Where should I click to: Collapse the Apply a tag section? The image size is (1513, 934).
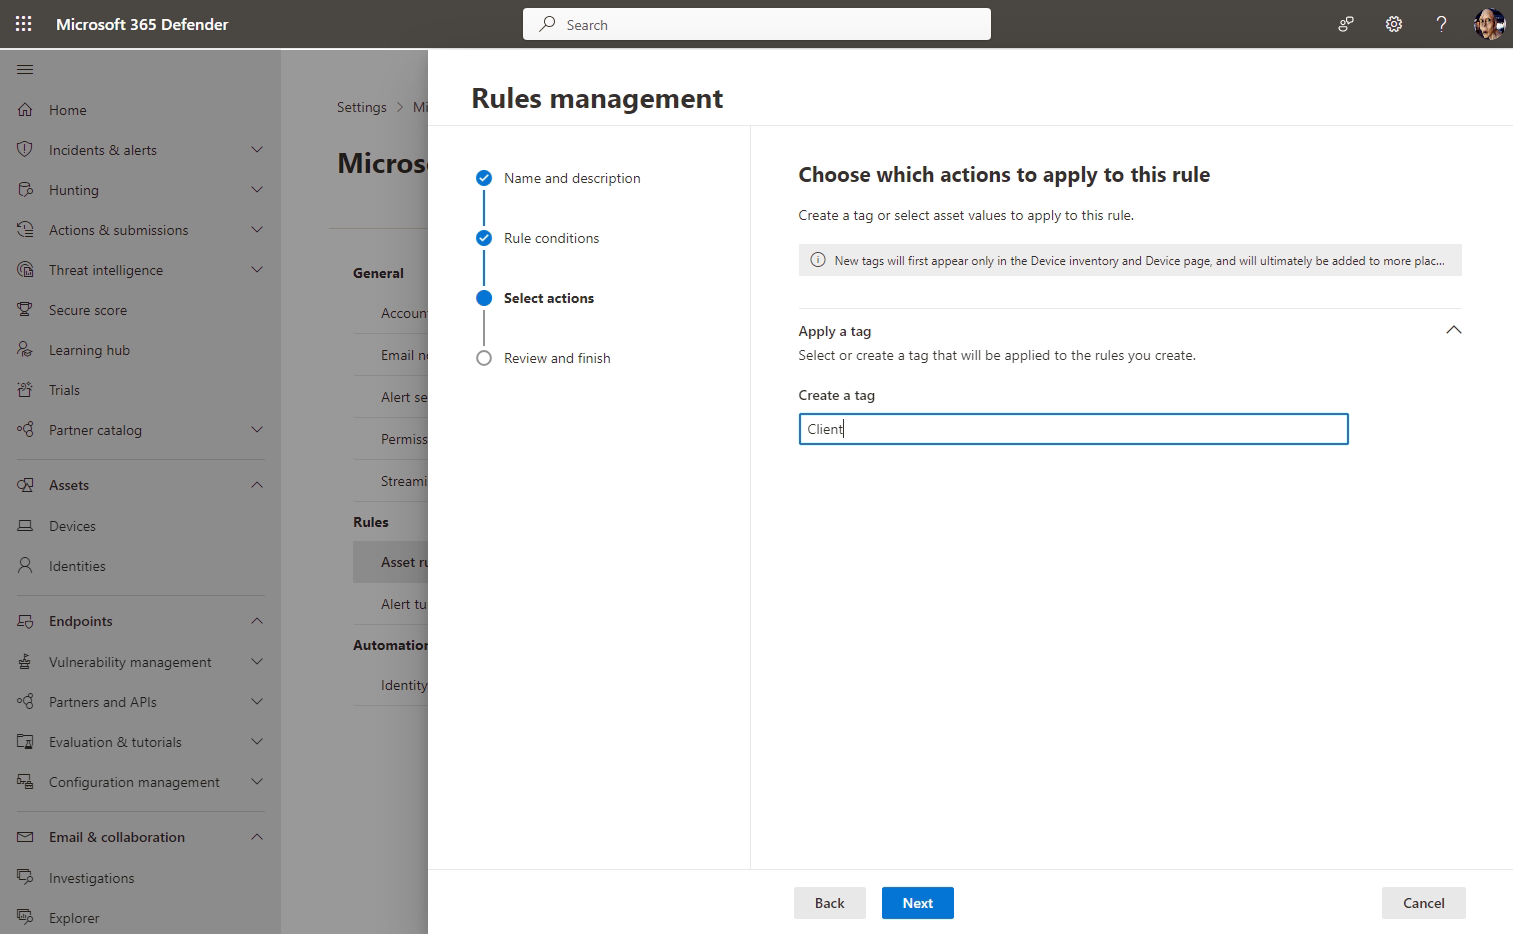1454,329
